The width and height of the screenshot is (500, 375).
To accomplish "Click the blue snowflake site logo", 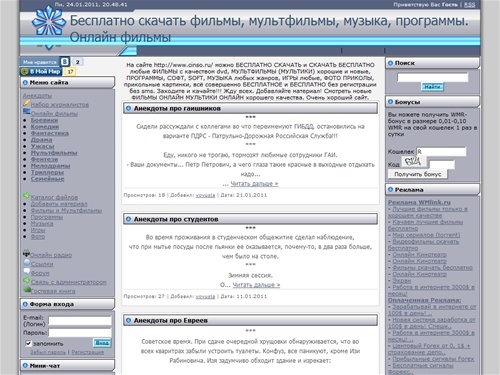I will click(49, 21).
